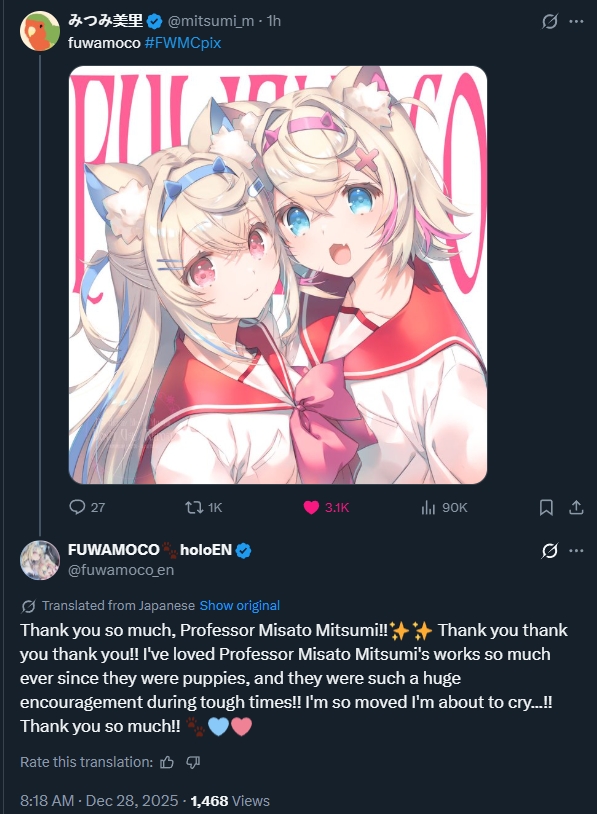The image size is (597, 814).
Task: Open the #FWMCpix hashtag
Action: [x=183, y=43]
